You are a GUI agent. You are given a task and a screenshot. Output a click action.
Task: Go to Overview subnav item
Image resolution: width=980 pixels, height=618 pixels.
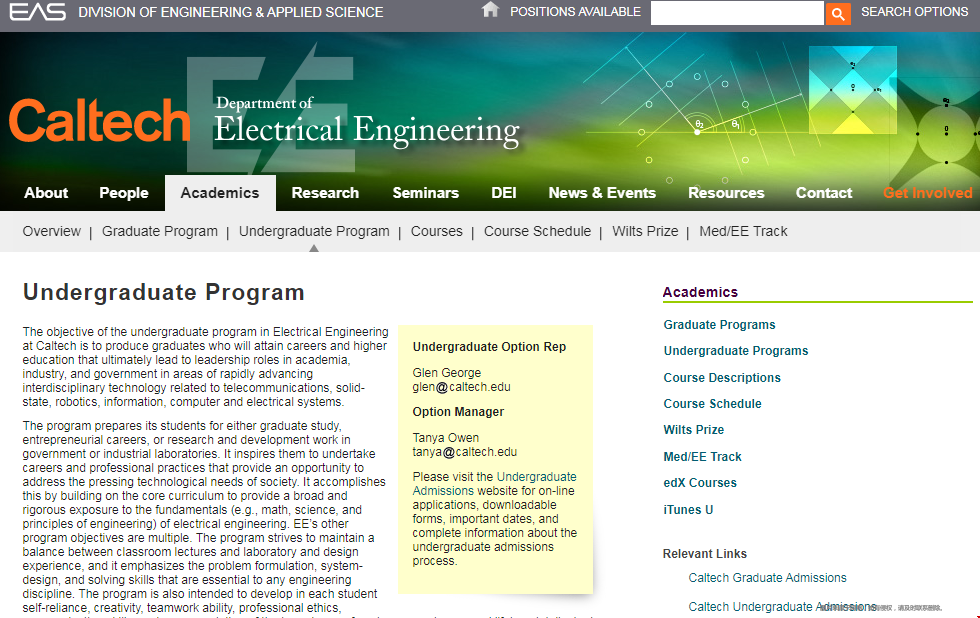coord(52,231)
